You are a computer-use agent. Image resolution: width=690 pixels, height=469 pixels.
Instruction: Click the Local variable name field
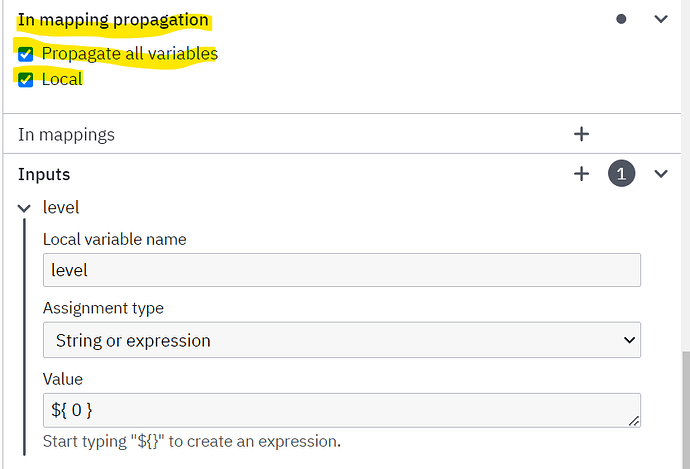pos(341,270)
